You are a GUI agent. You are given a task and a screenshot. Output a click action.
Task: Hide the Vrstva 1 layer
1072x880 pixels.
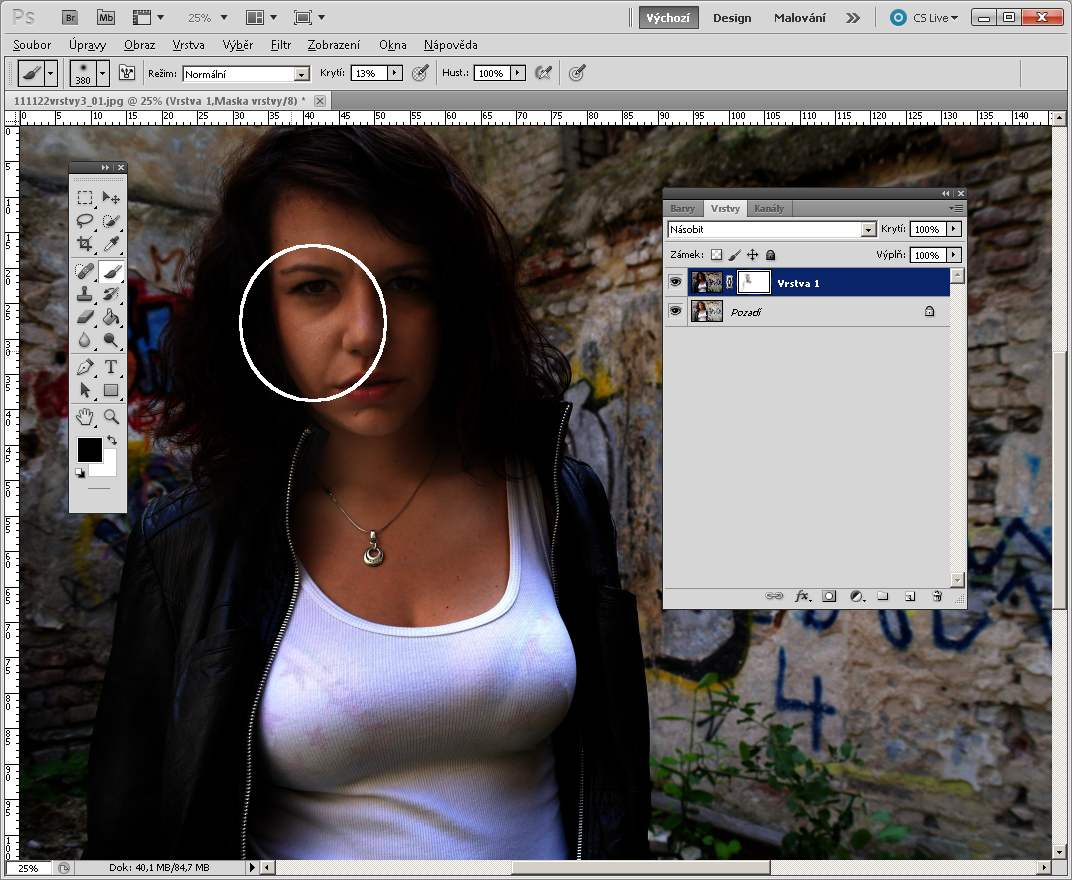pos(676,283)
